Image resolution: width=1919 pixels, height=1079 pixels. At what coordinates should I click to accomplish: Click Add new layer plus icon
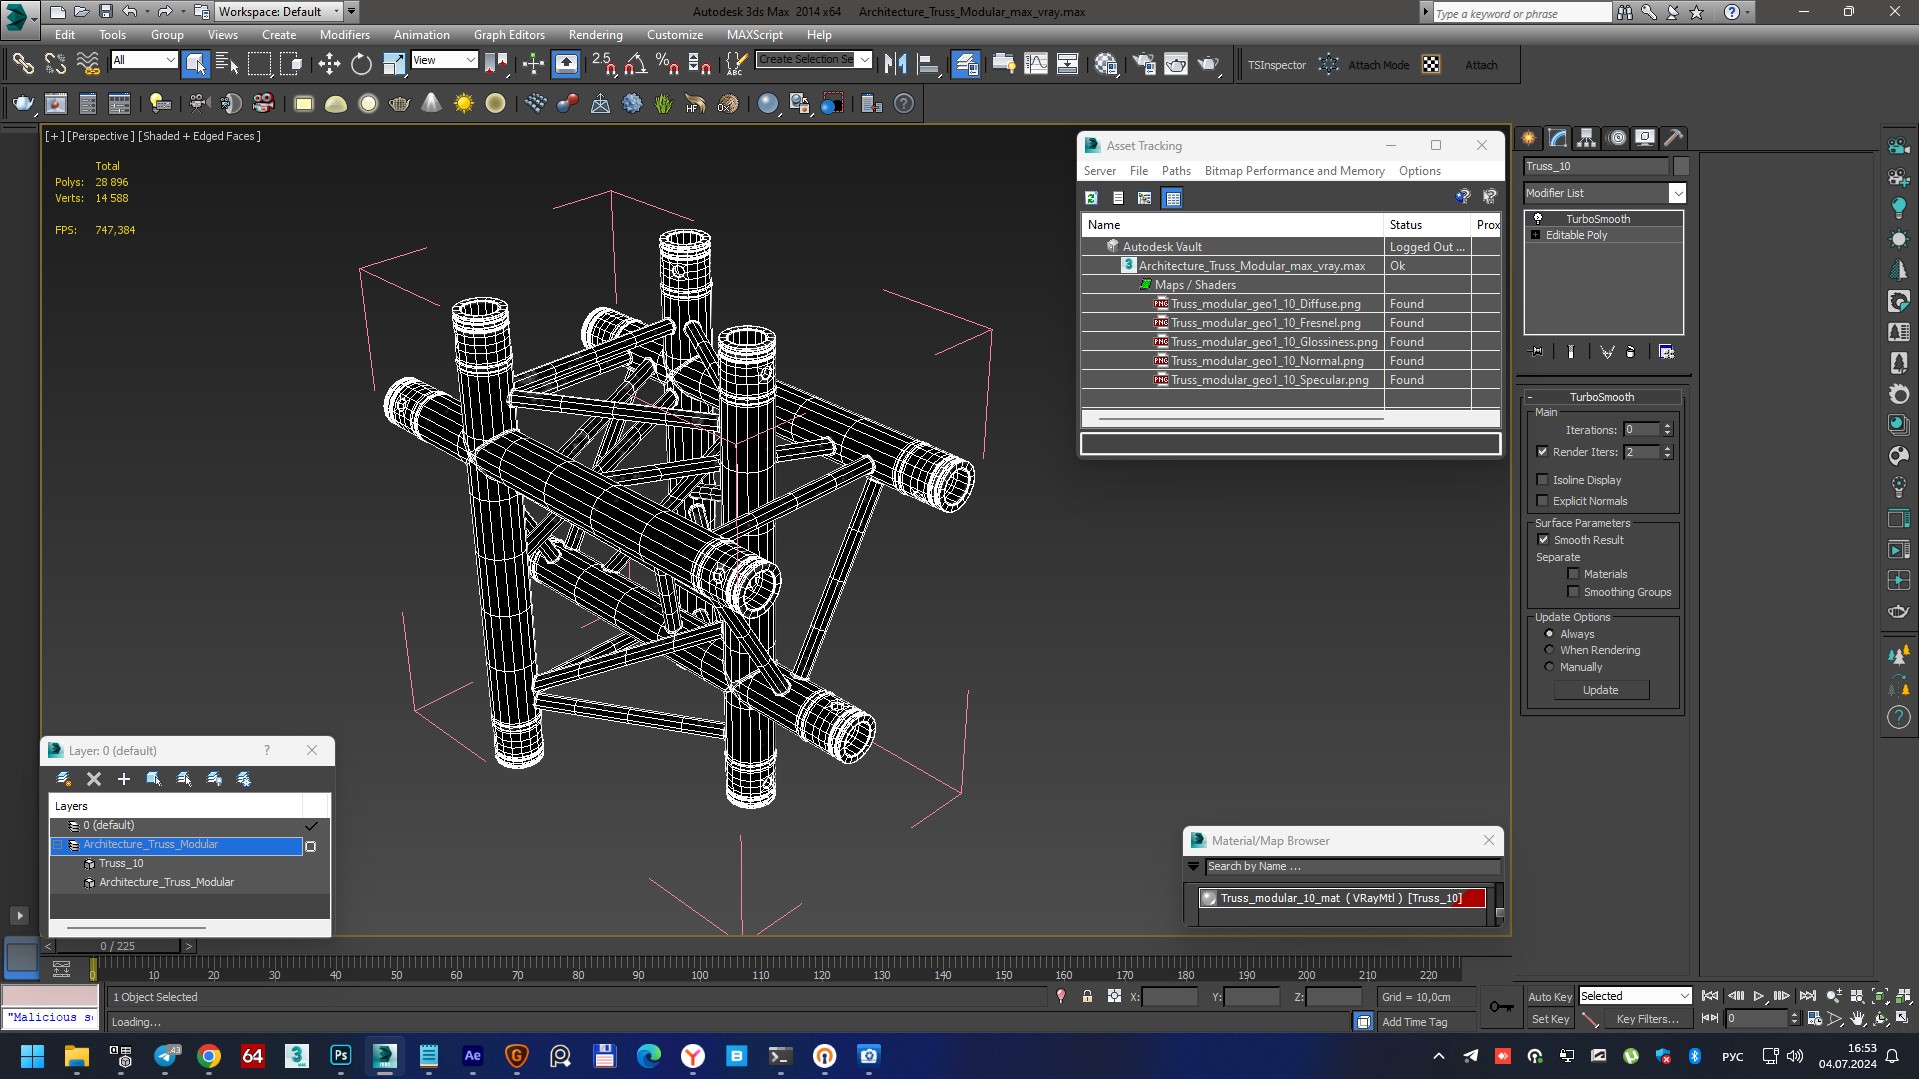tap(124, 779)
